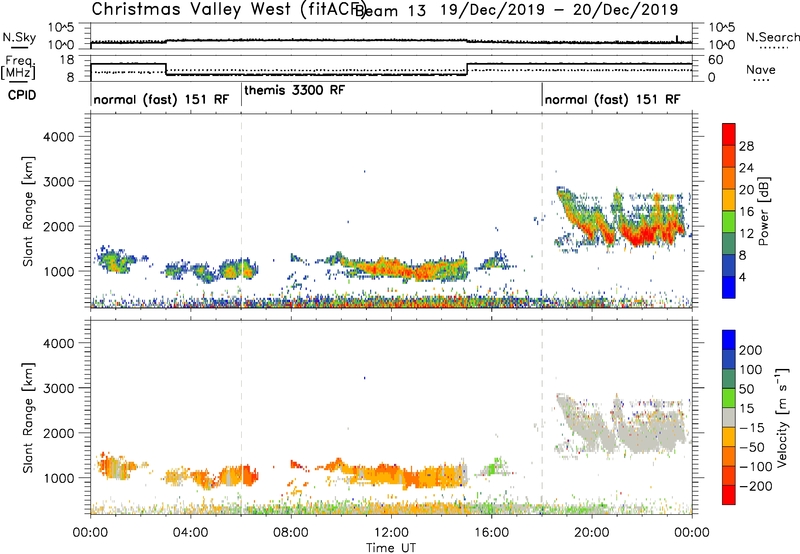Image resolution: width=800 pixels, height=554 pixels.
Task: Click the '28' tick on the power colorbar
Action: tap(746, 146)
